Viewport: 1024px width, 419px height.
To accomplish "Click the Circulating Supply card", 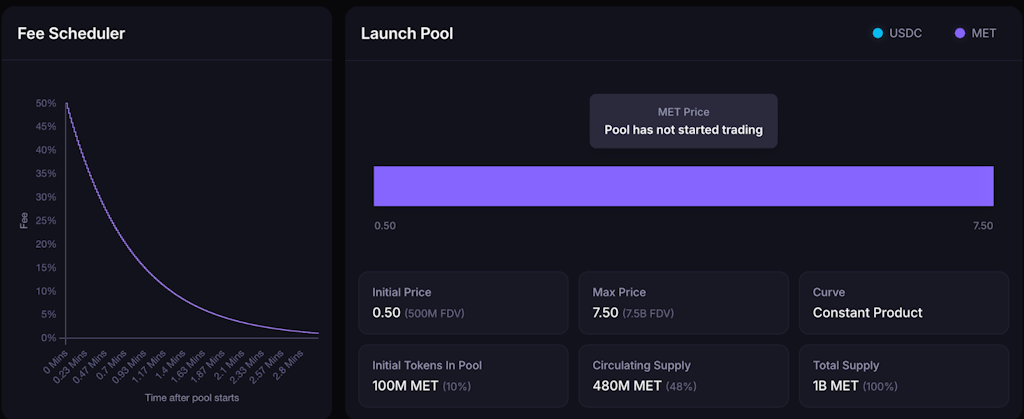I will point(683,375).
